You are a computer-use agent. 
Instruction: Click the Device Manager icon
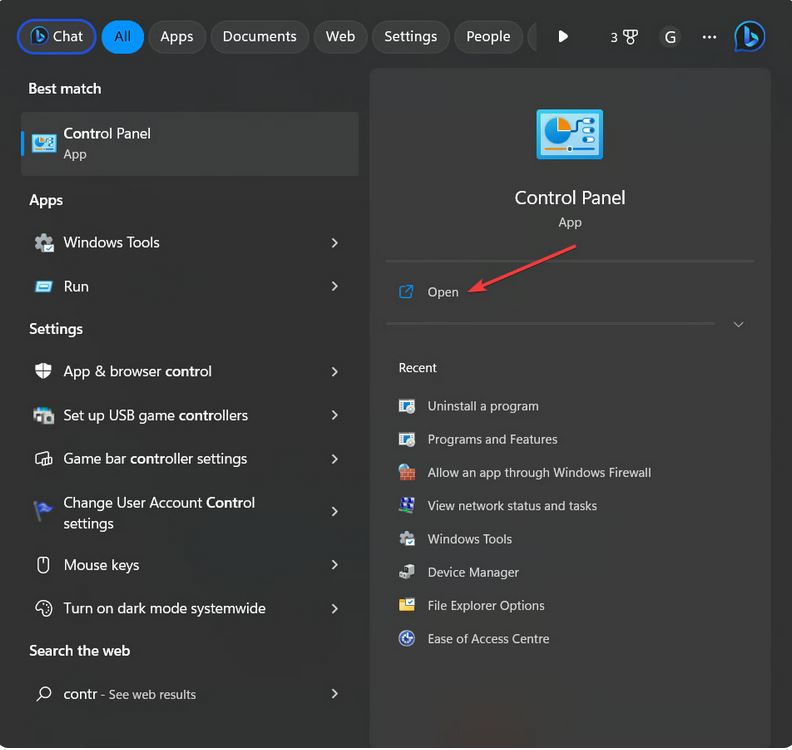point(407,572)
